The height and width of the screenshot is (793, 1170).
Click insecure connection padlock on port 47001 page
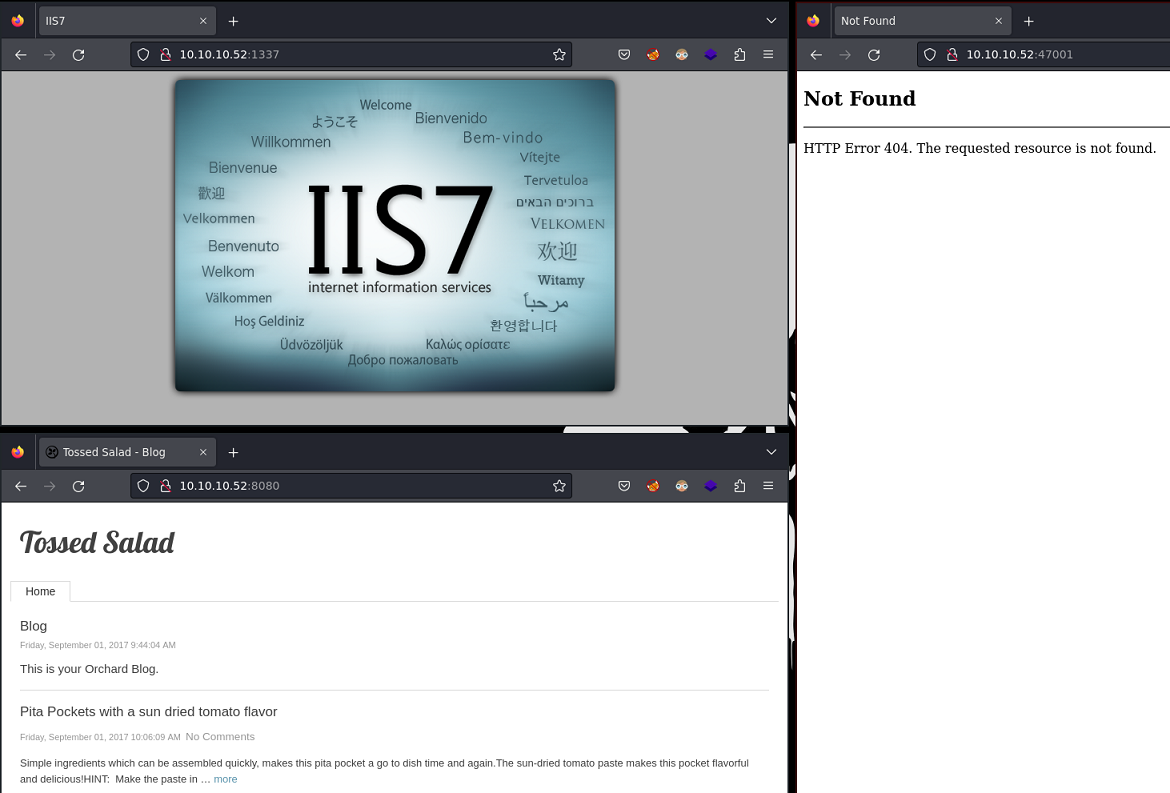(x=951, y=55)
